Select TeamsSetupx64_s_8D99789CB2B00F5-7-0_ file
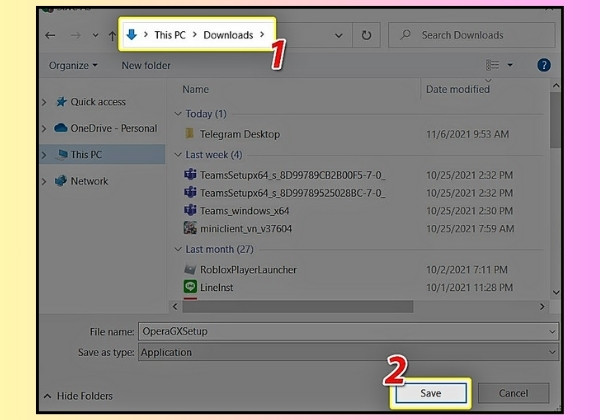Image resolution: width=600 pixels, height=420 pixels. click(292, 175)
